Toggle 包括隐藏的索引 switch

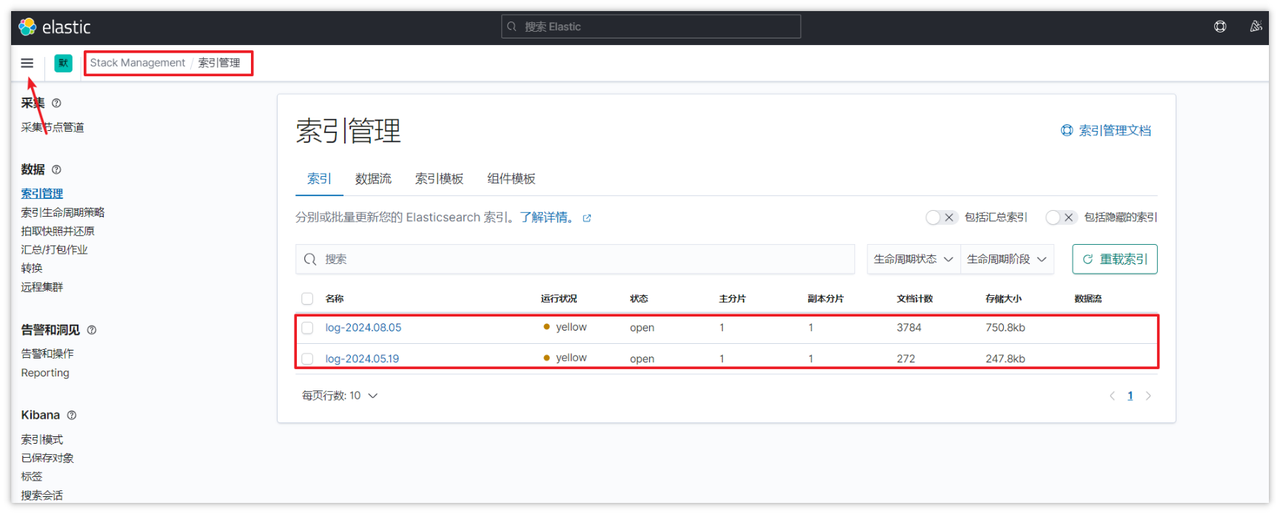tap(1061, 217)
